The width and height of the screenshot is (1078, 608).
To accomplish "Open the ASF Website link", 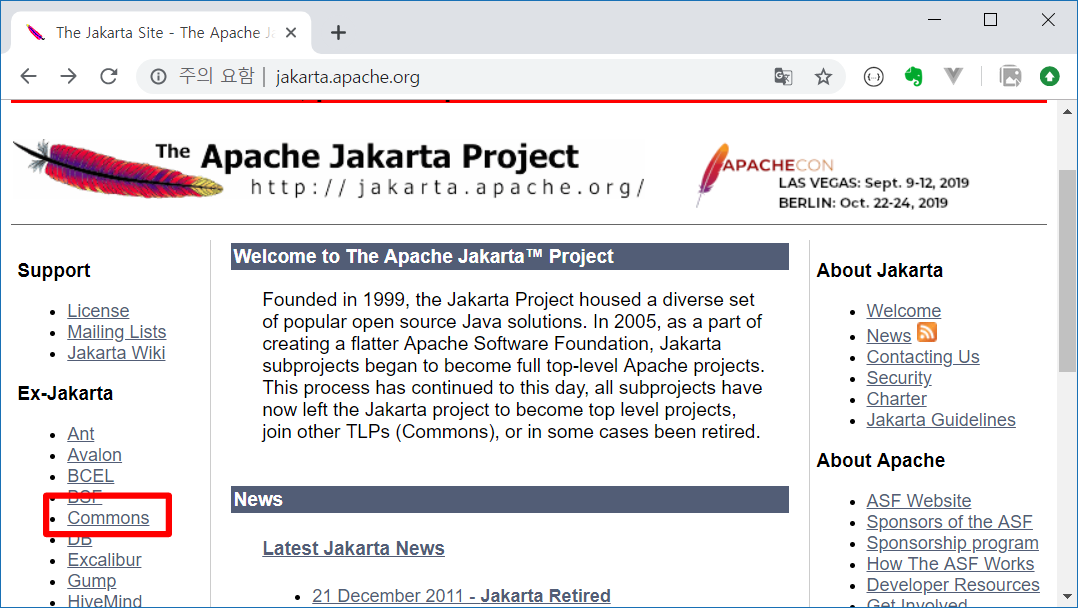I will [918, 501].
